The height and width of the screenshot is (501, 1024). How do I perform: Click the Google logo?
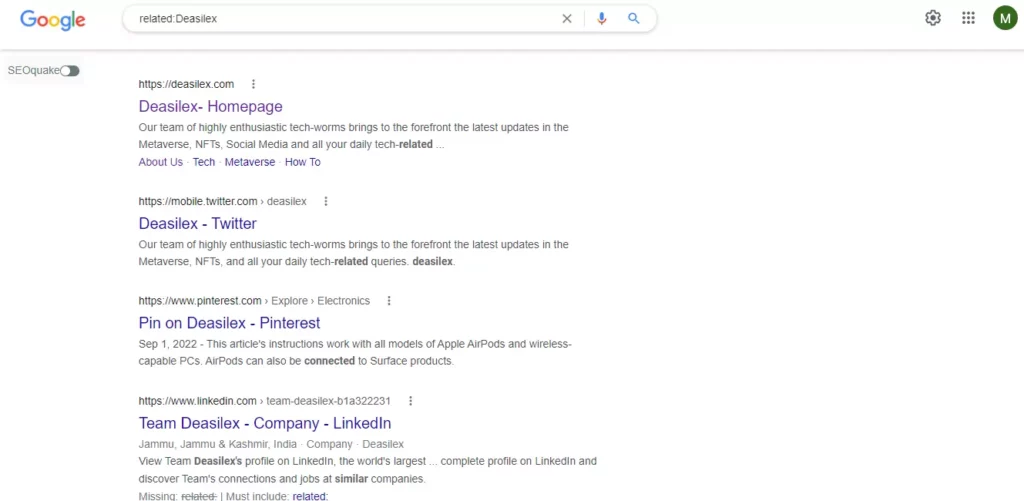(53, 20)
